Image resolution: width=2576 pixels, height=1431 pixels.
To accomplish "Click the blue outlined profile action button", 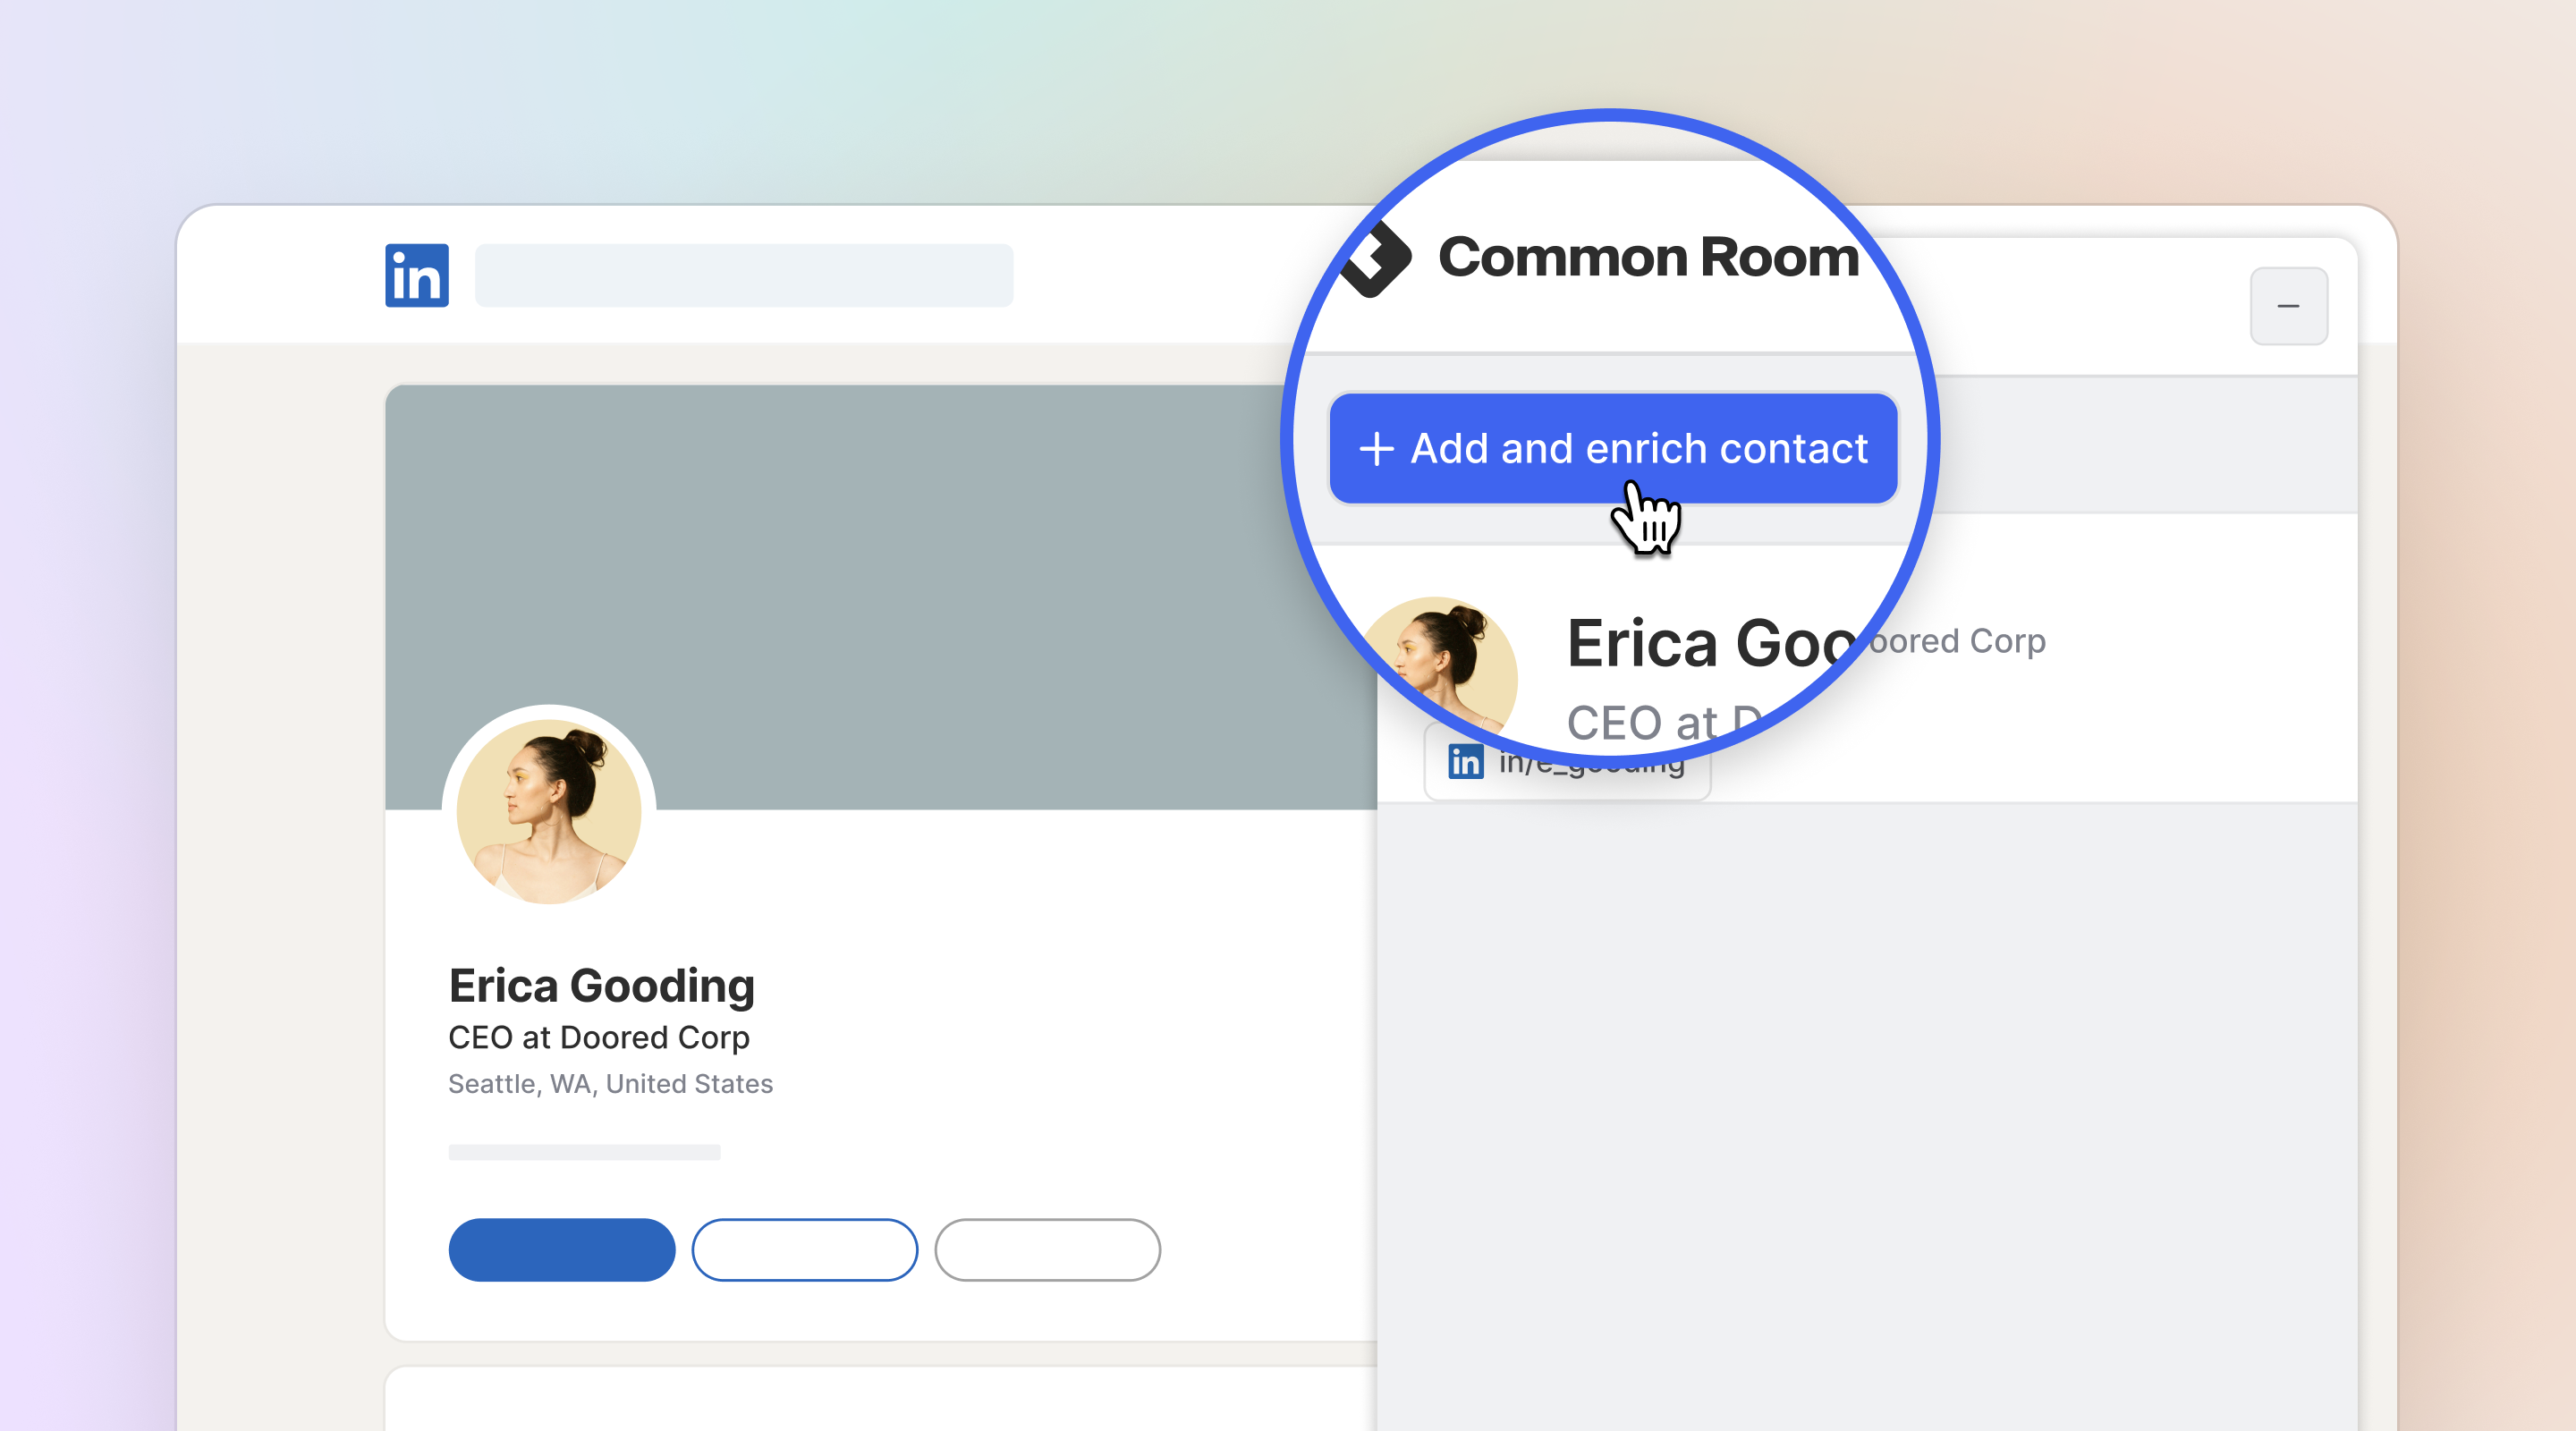I will pyautogui.click(x=805, y=1249).
